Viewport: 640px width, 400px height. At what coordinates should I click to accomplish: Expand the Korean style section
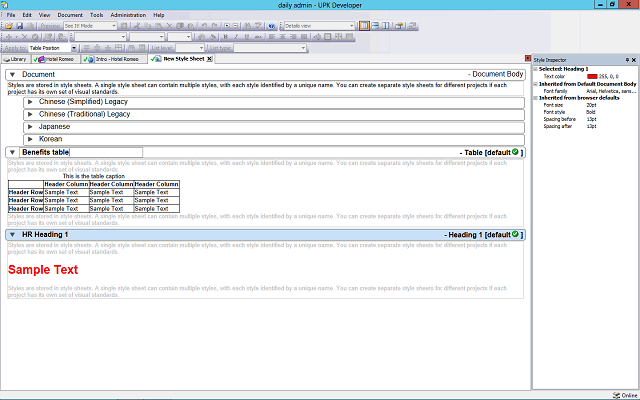[30, 139]
